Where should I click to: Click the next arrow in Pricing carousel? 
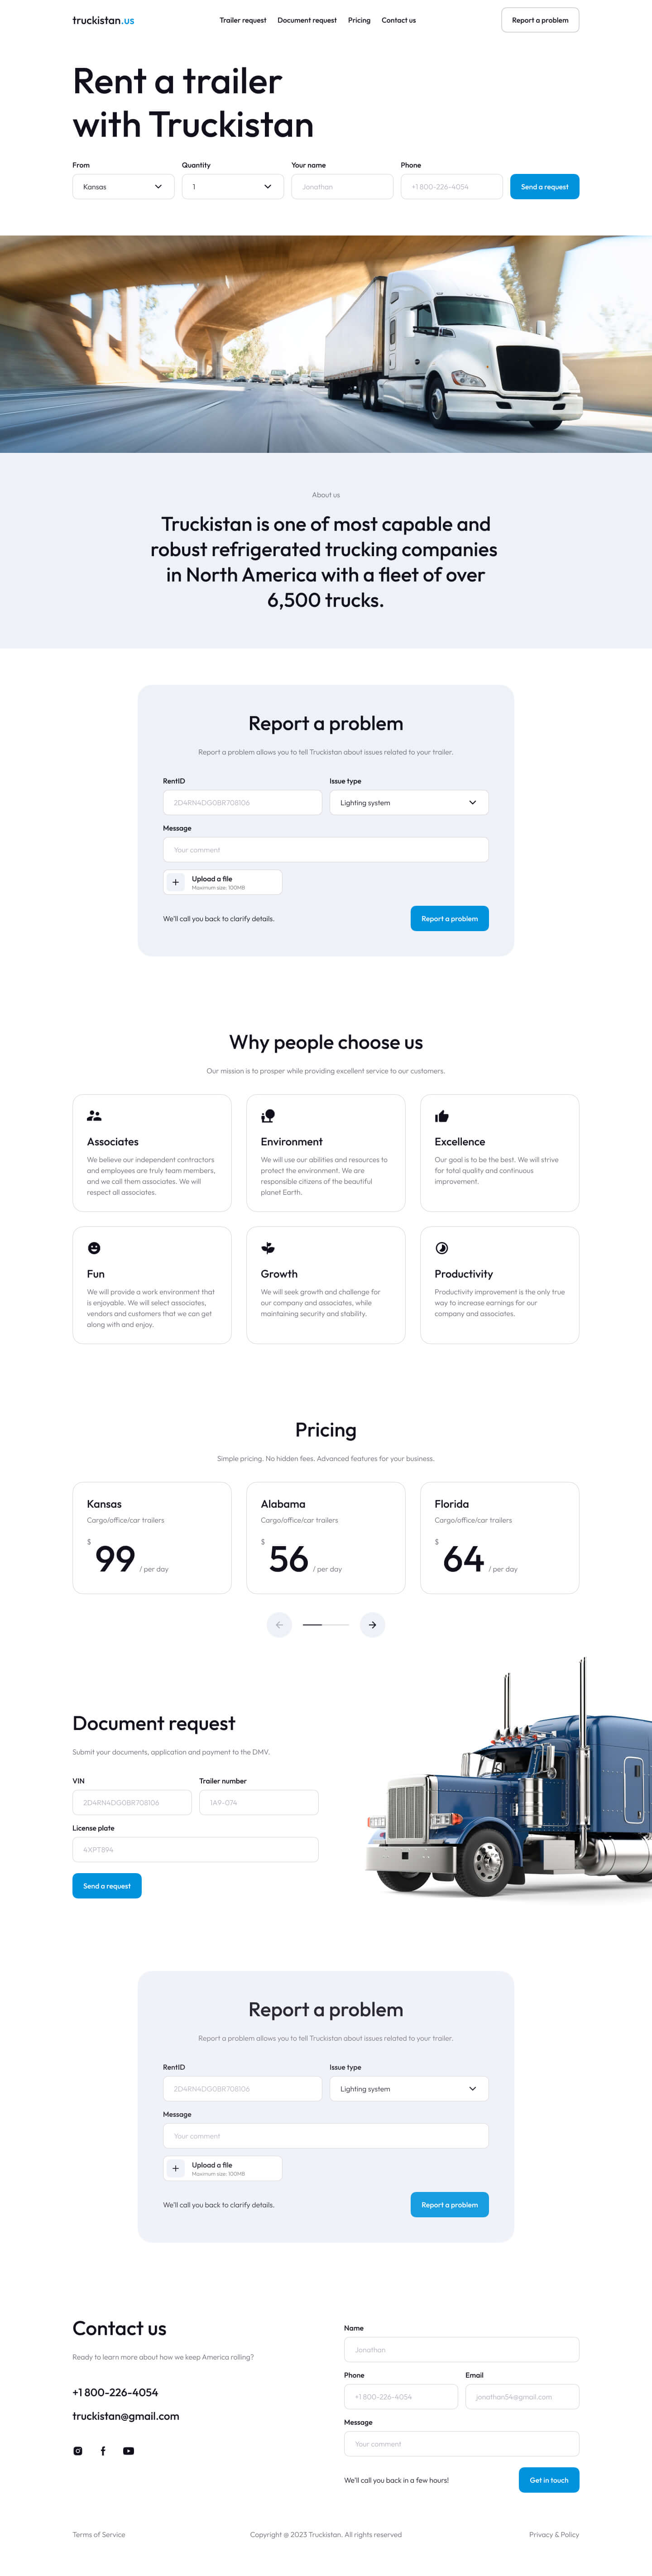372,1624
